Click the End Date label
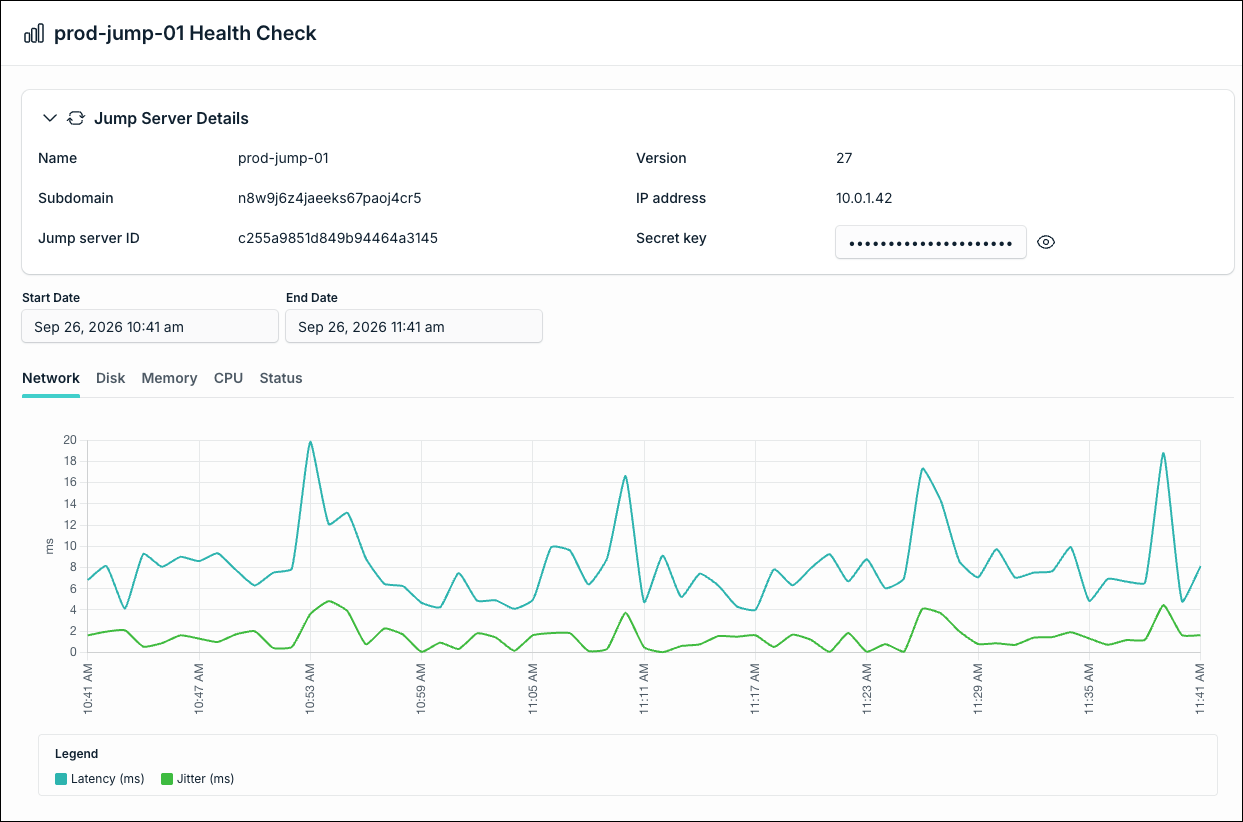The image size is (1243, 822). pos(312,297)
